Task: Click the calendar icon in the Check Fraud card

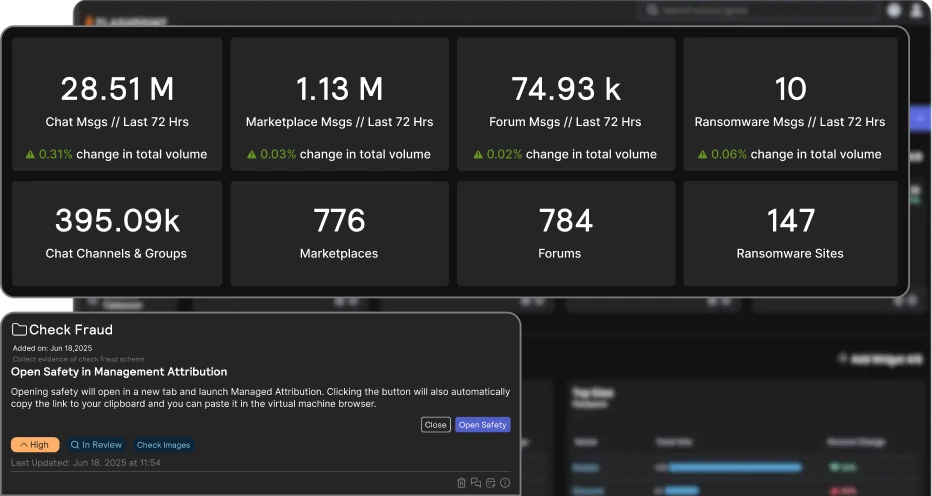Action: 490,483
